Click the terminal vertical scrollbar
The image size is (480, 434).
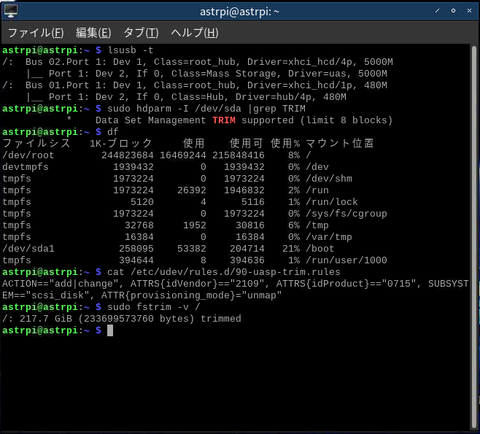[x=474, y=237]
